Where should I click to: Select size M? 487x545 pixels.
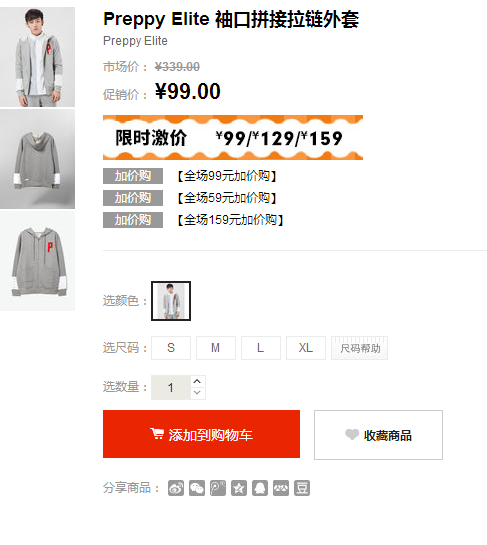pyautogui.click(x=216, y=348)
